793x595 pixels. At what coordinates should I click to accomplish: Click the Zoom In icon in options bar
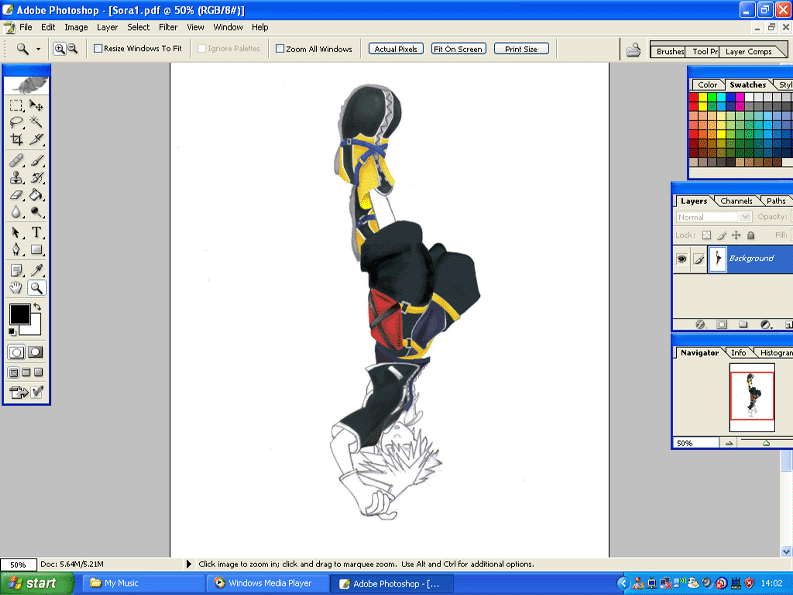(x=60, y=49)
